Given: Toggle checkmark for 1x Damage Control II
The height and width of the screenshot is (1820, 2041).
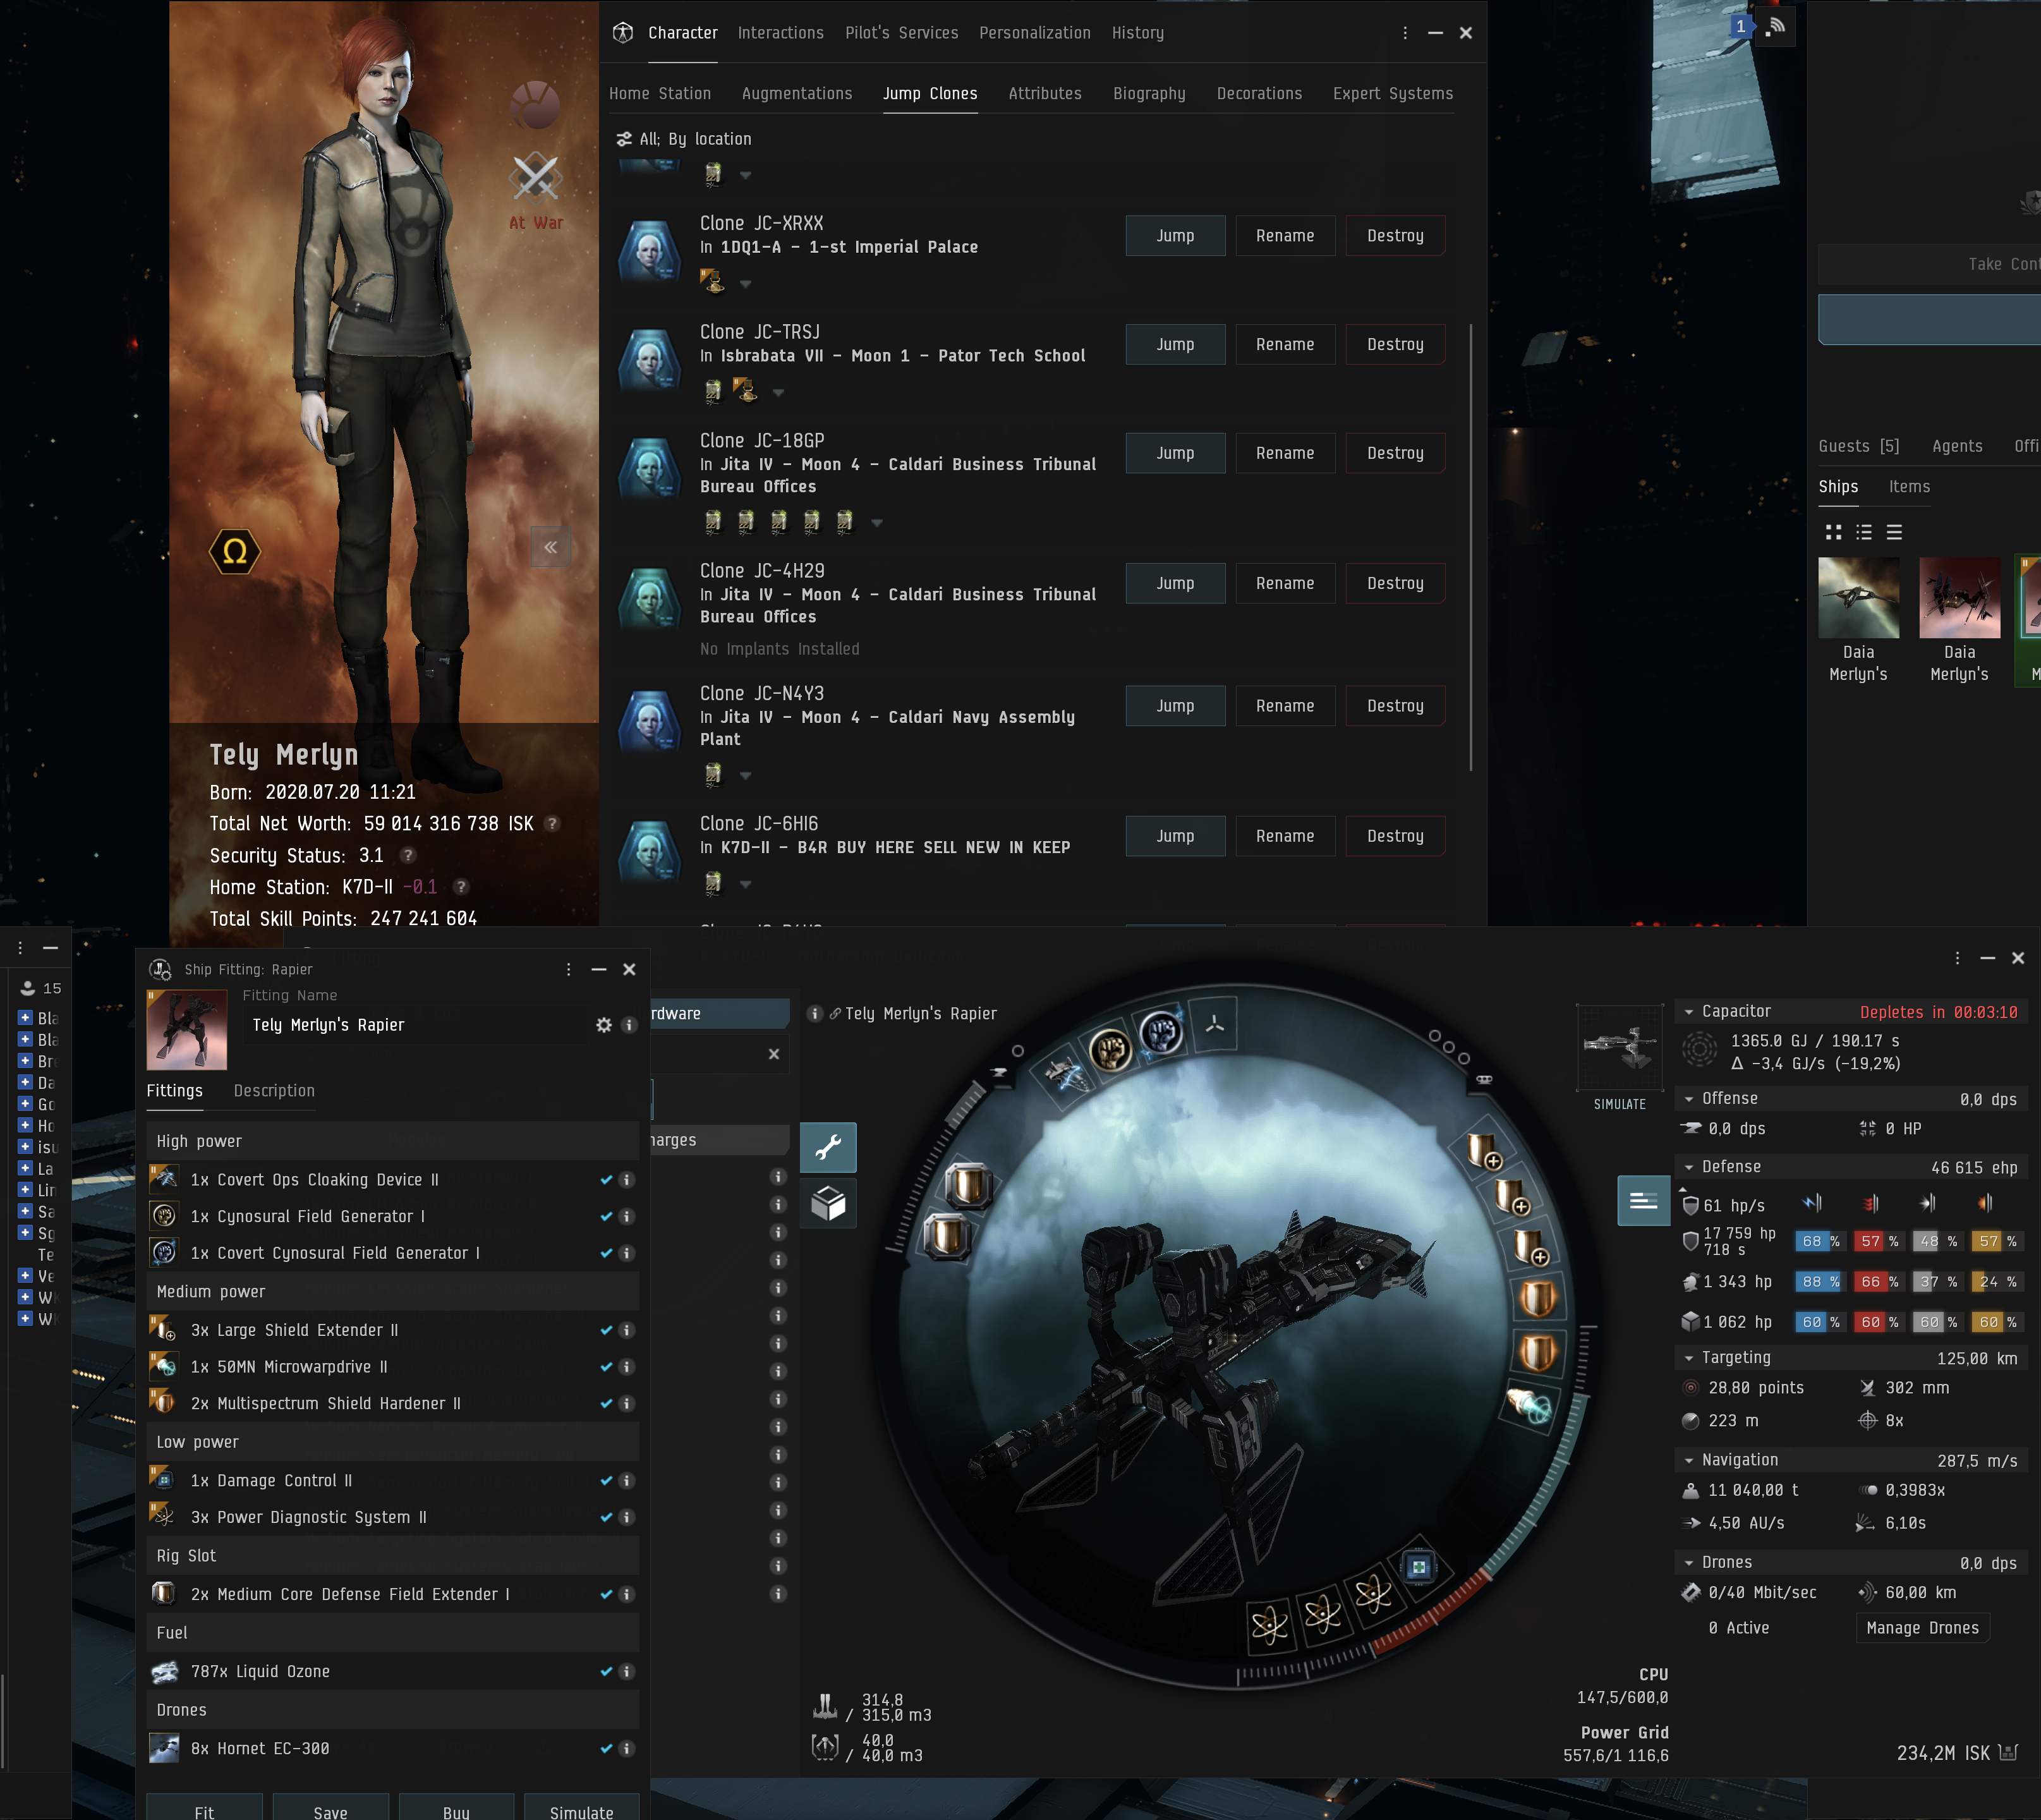Looking at the screenshot, I should (x=606, y=1481).
